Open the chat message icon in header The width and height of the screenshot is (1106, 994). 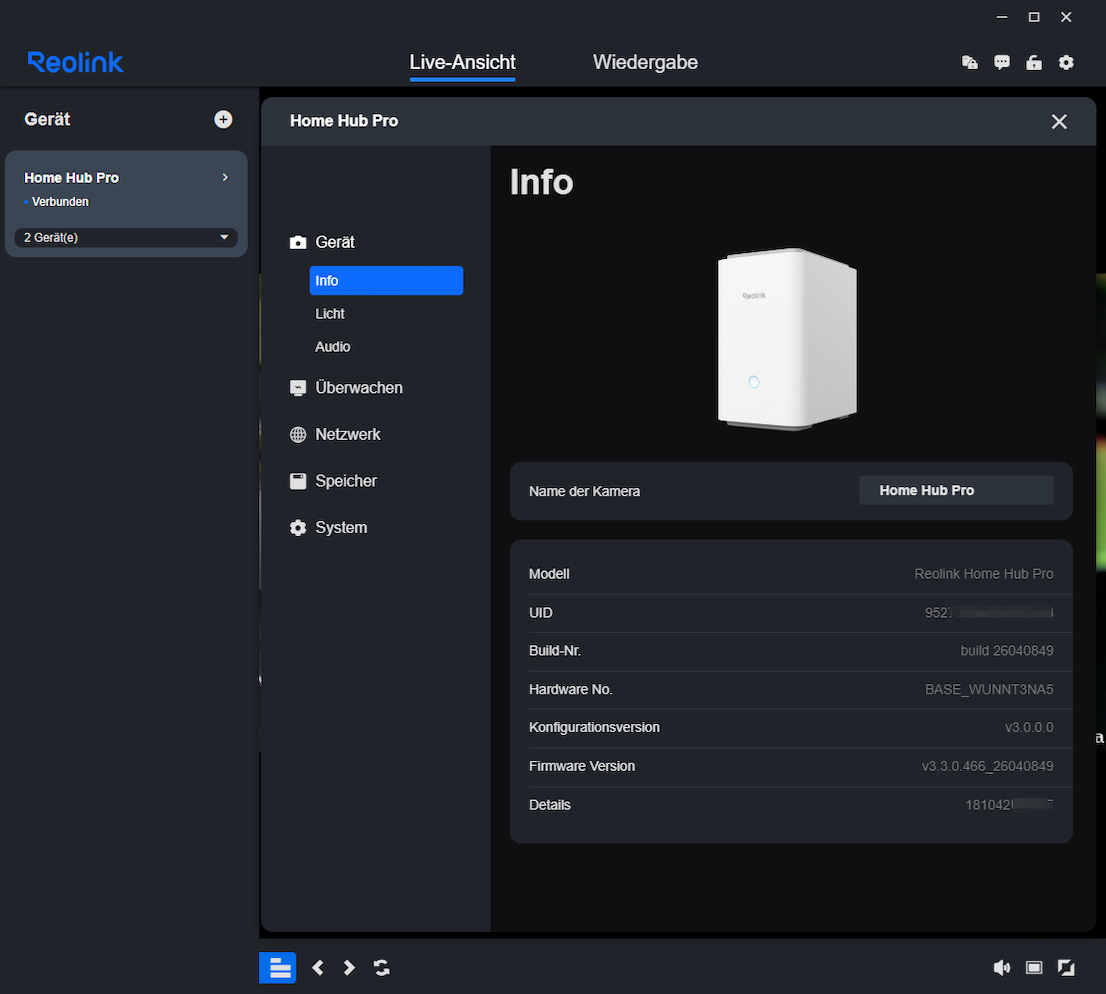pos(1002,62)
